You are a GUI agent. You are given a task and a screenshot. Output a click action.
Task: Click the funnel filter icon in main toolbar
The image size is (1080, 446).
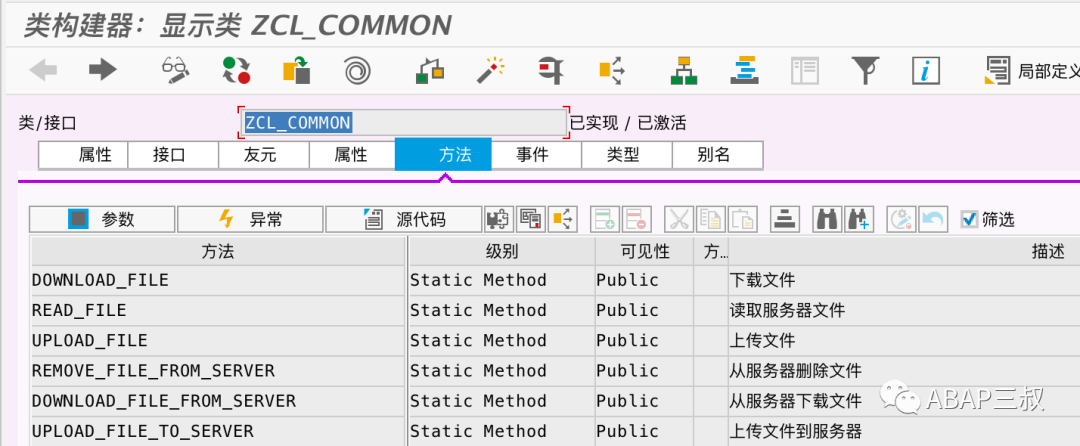tap(865, 70)
